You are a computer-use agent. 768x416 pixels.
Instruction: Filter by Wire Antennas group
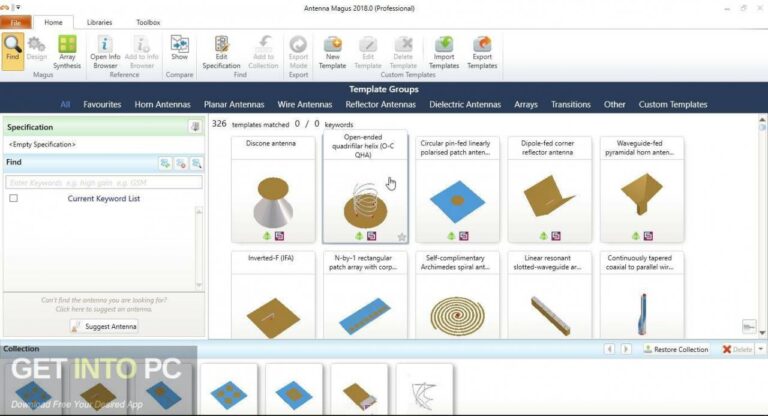click(305, 104)
